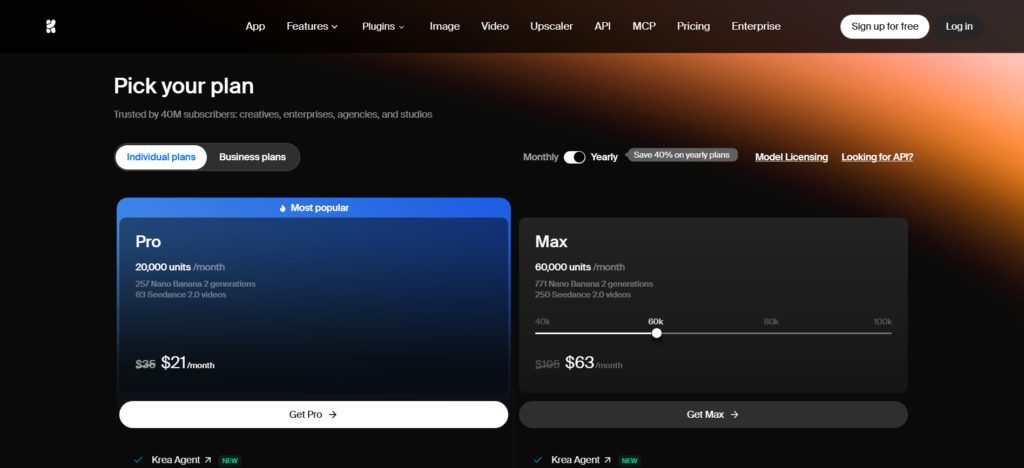Screen dimensions: 1024x468
Task: Open the Looking for API? link
Action: click(x=877, y=157)
